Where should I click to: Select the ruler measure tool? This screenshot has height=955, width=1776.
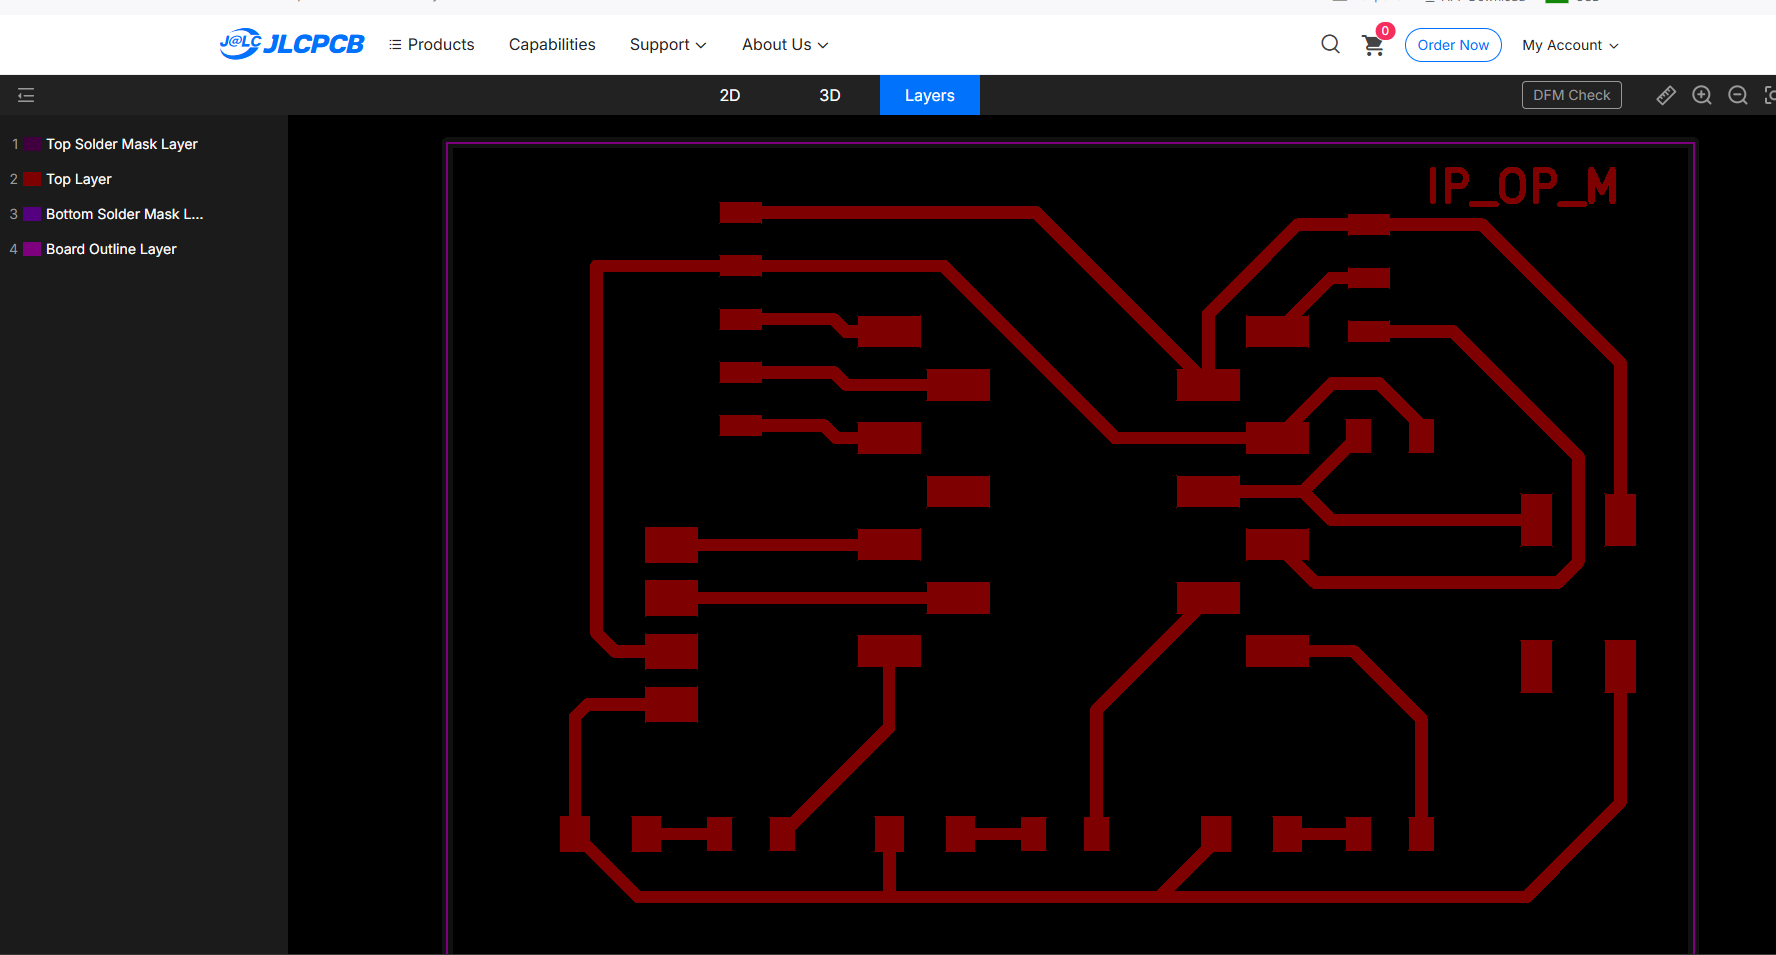(x=1666, y=95)
